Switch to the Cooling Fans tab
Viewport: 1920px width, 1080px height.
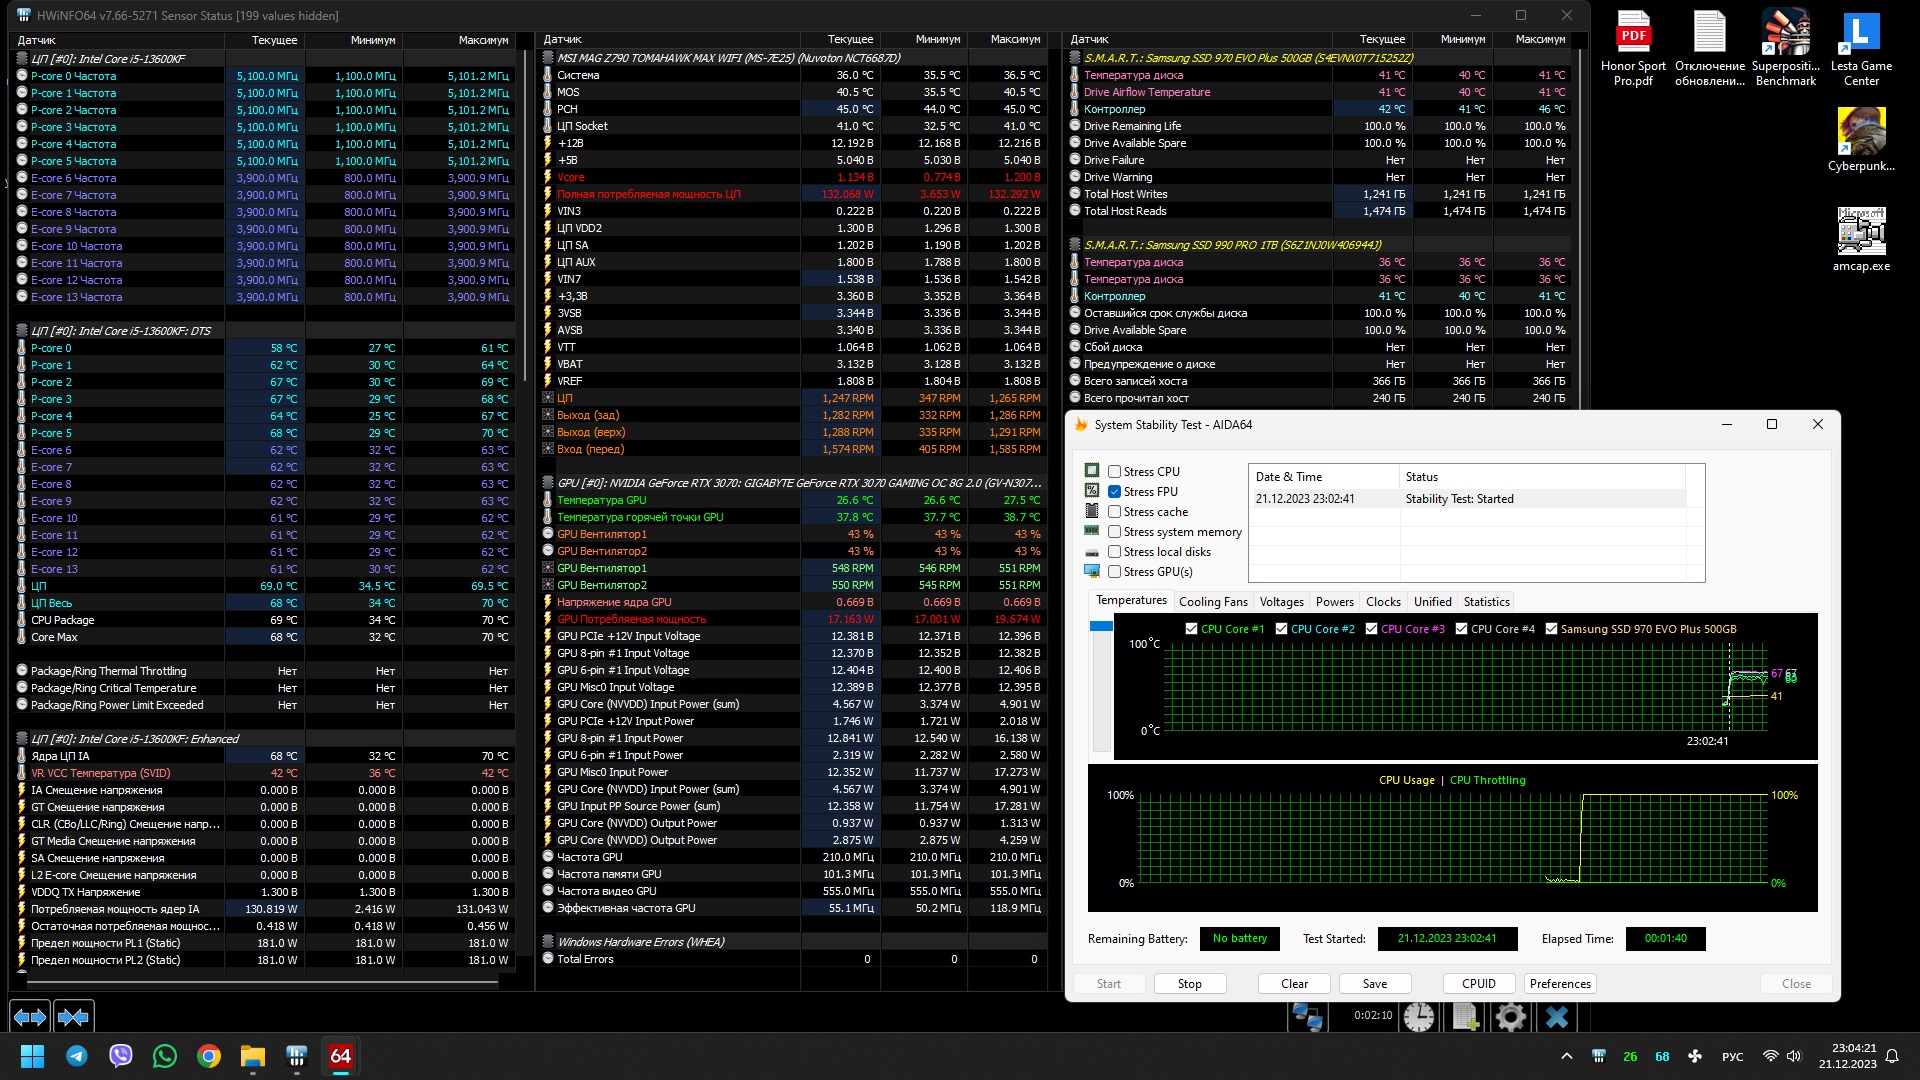pos(1212,602)
